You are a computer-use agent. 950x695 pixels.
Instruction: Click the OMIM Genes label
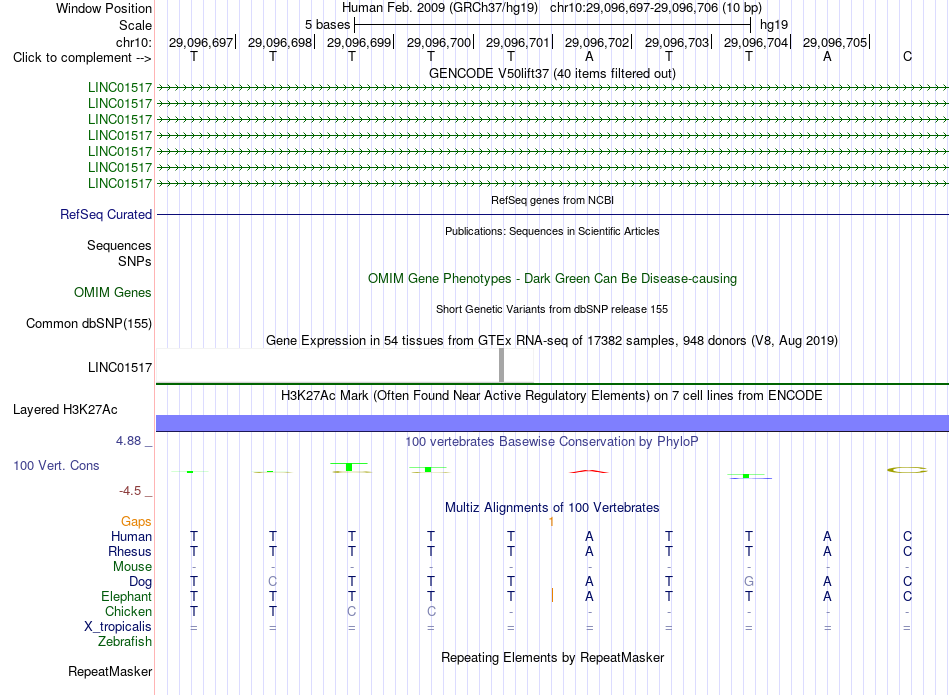click(x=112, y=293)
